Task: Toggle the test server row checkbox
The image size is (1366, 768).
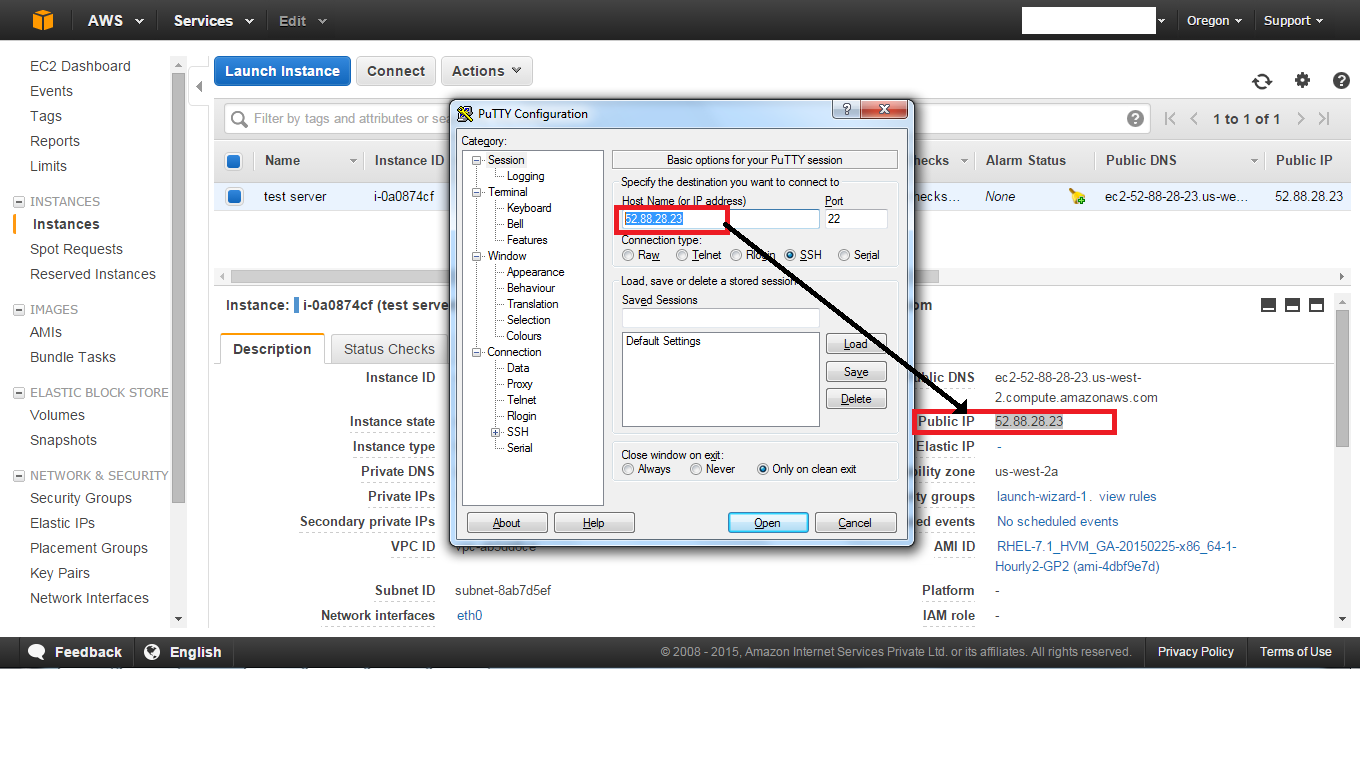Action: (234, 197)
